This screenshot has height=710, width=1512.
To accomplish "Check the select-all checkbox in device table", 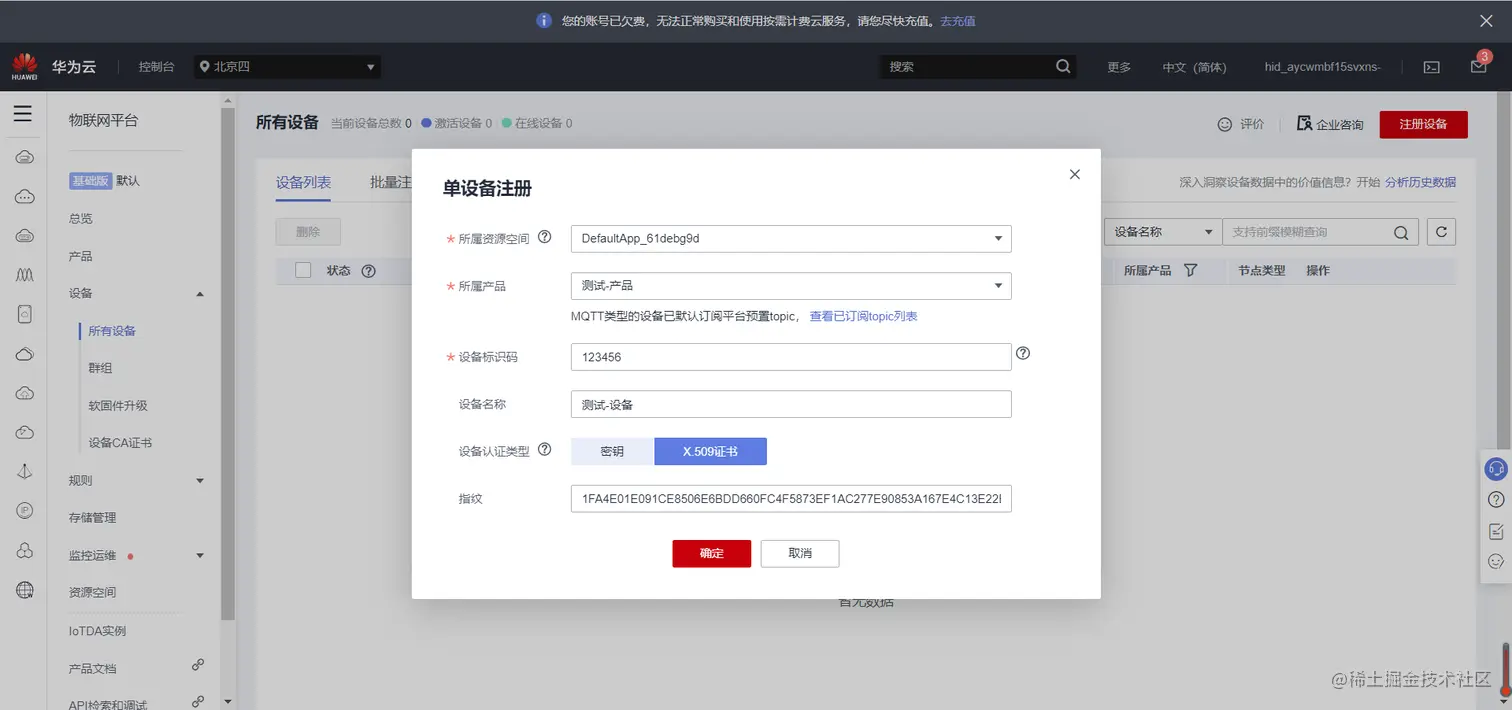I will [x=303, y=270].
